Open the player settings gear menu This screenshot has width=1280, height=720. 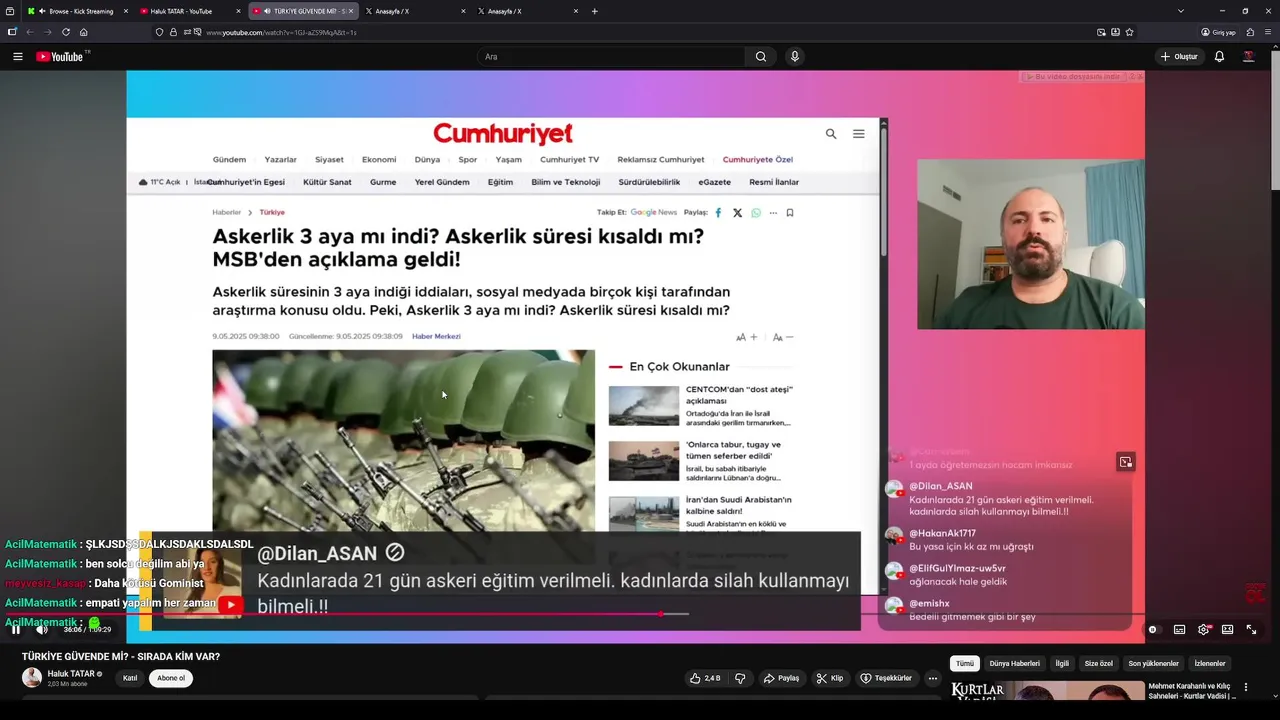coord(1204,629)
